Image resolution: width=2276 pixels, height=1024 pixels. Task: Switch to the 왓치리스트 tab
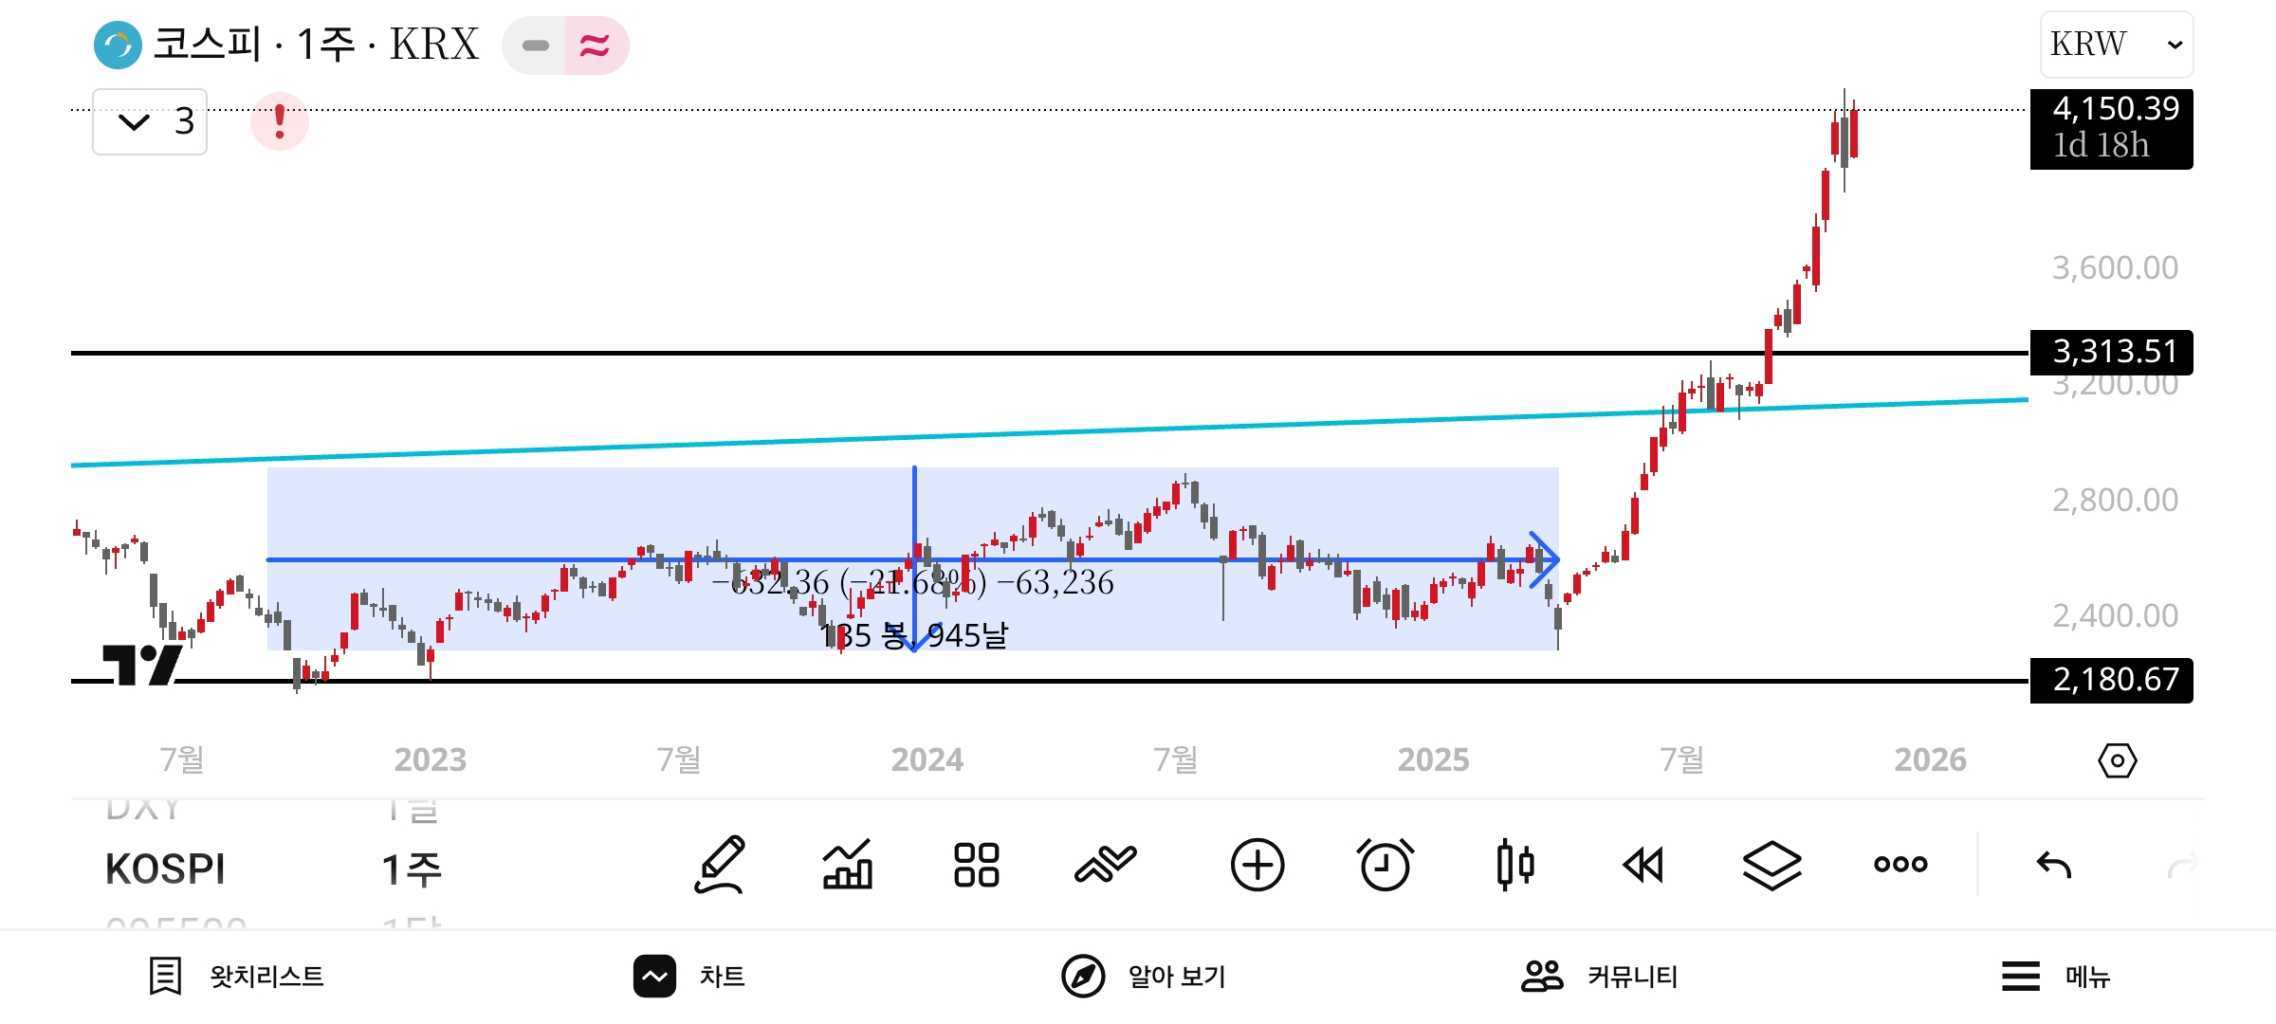[x=237, y=976]
